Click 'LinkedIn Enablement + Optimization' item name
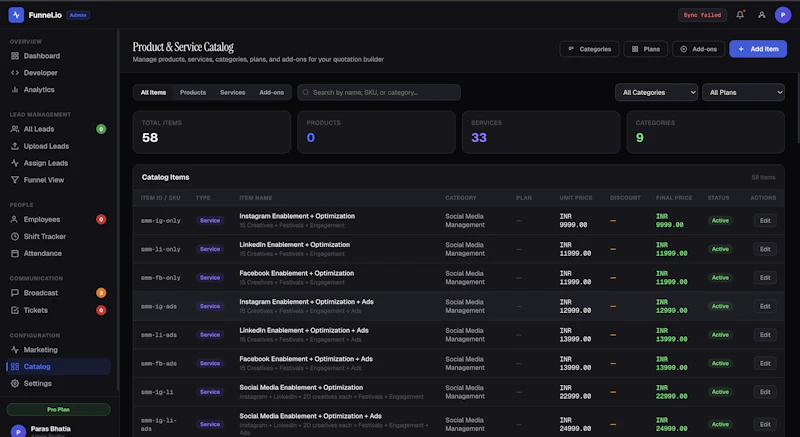800x437 pixels. (294, 245)
